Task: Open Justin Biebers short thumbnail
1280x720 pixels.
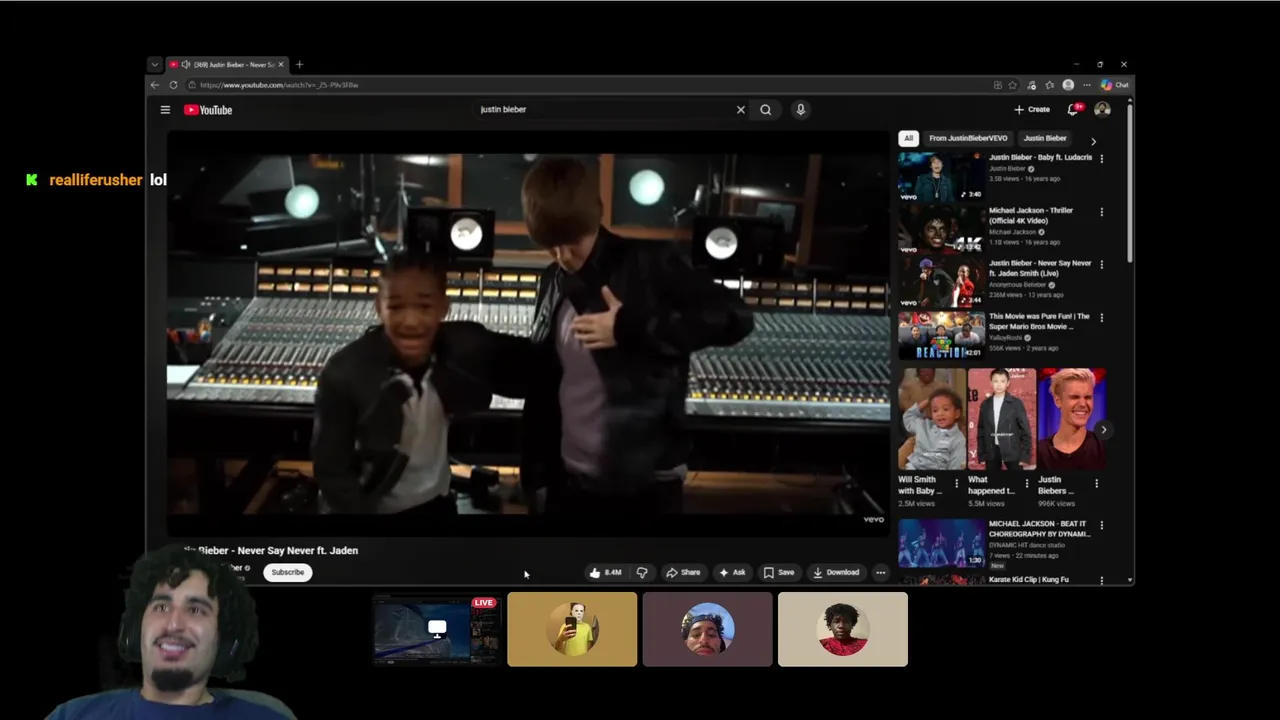Action: coord(1071,419)
